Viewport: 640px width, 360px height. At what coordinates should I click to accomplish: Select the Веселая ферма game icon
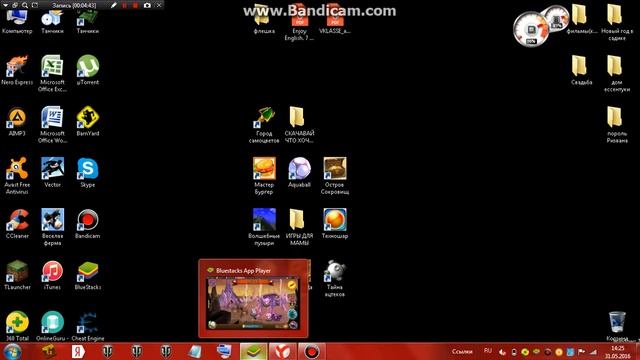pyautogui.click(x=52, y=227)
